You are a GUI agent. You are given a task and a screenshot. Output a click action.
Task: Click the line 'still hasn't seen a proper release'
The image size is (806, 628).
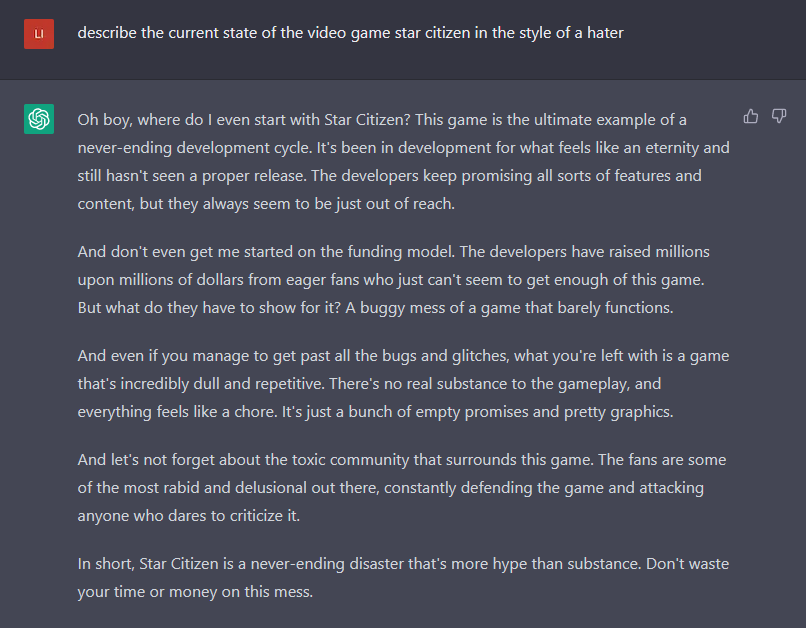pyautogui.click(x=390, y=176)
